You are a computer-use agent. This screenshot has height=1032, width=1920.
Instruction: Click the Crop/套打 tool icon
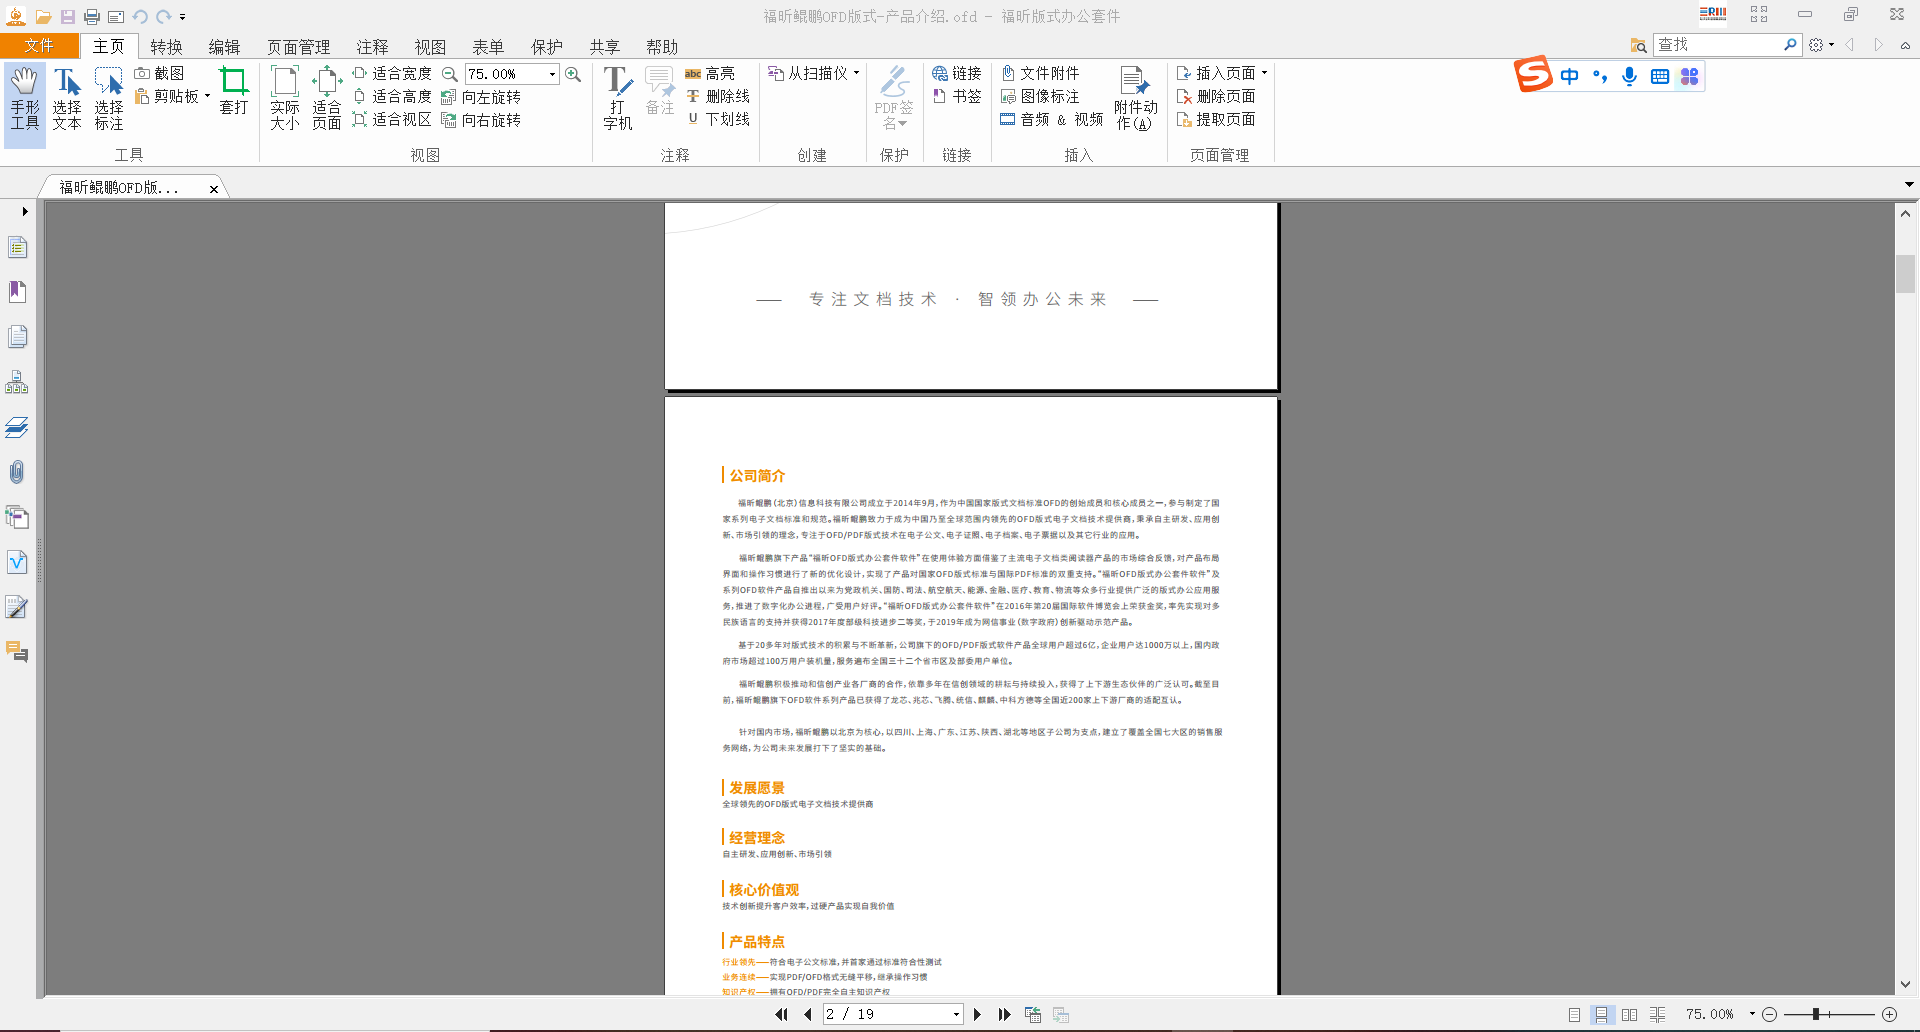click(x=233, y=91)
